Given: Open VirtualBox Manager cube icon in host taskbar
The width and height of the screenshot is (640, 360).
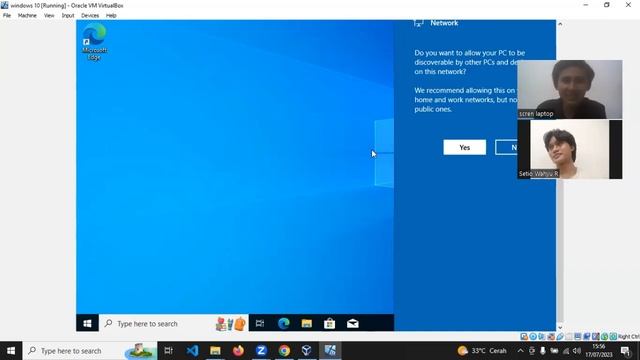Looking at the screenshot, I should 307,351.
